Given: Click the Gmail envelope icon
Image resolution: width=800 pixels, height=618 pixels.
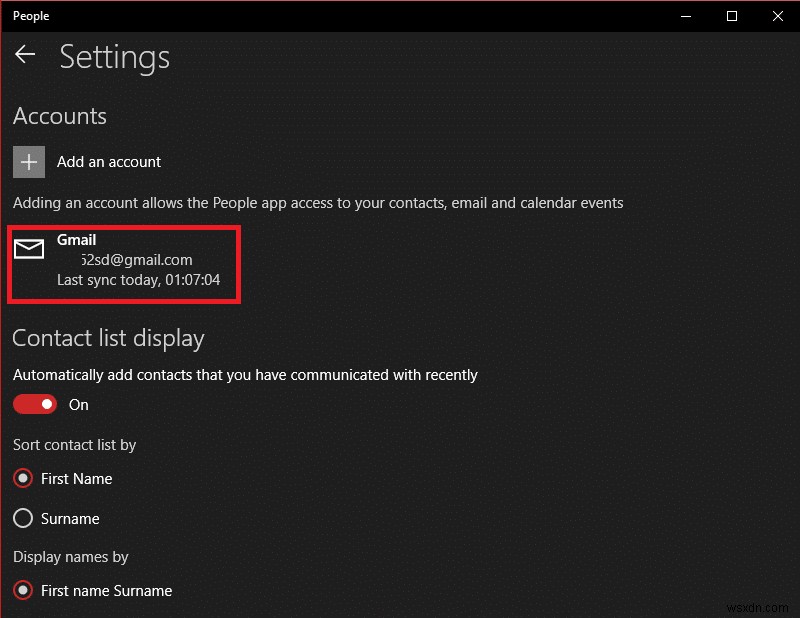Looking at the screenshot, I should point(29,249).
